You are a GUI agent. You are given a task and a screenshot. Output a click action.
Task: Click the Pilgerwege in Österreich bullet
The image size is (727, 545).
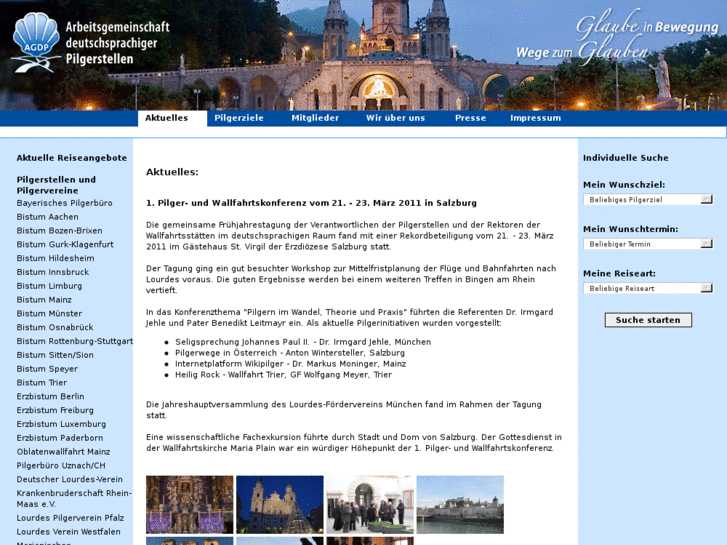290,353
